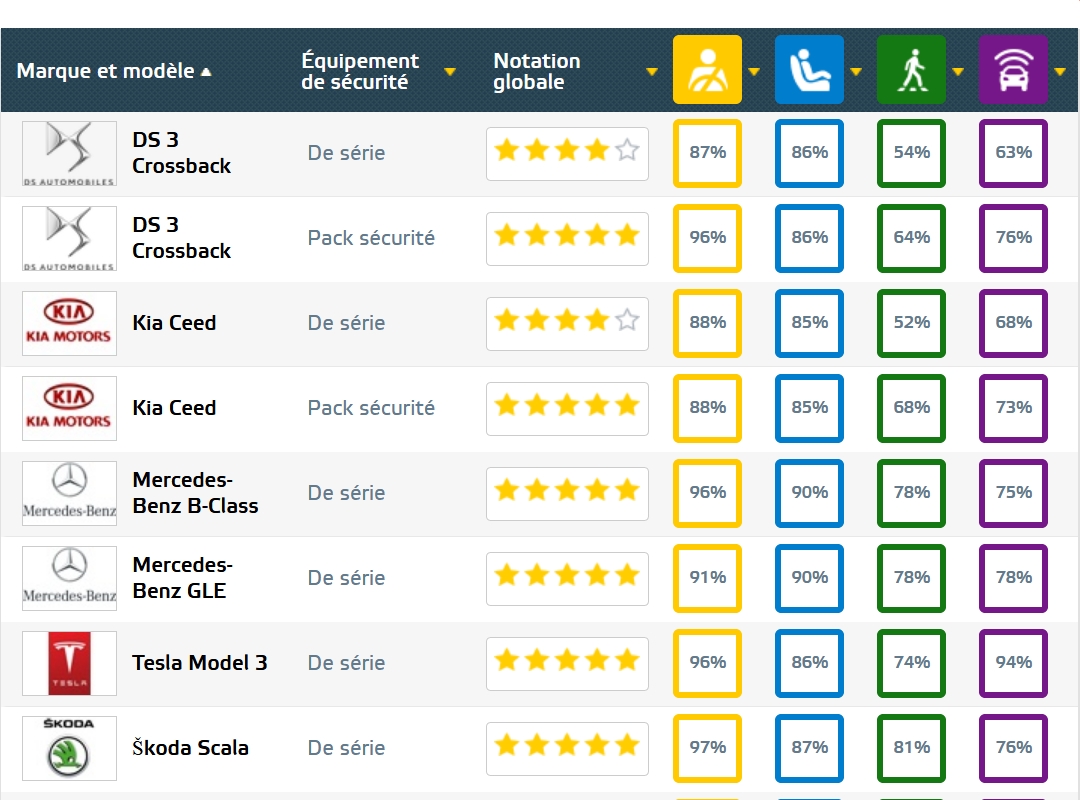The image size is (1080, 800).
Task: Click the Kia Motors logo in the first Kia row
Action: click(x=70, y=323)
